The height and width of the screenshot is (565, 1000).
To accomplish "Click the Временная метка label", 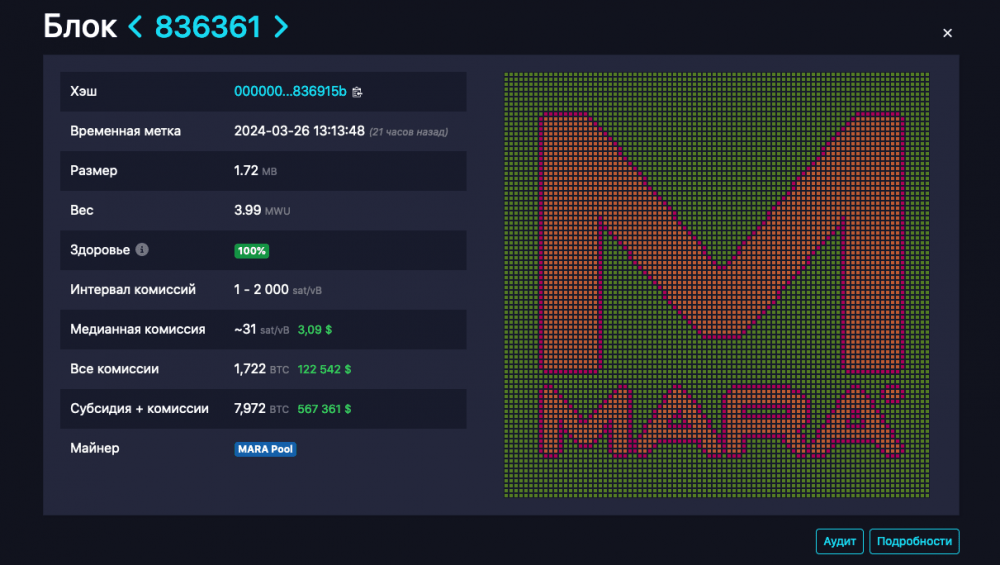I will click(126, 131).
